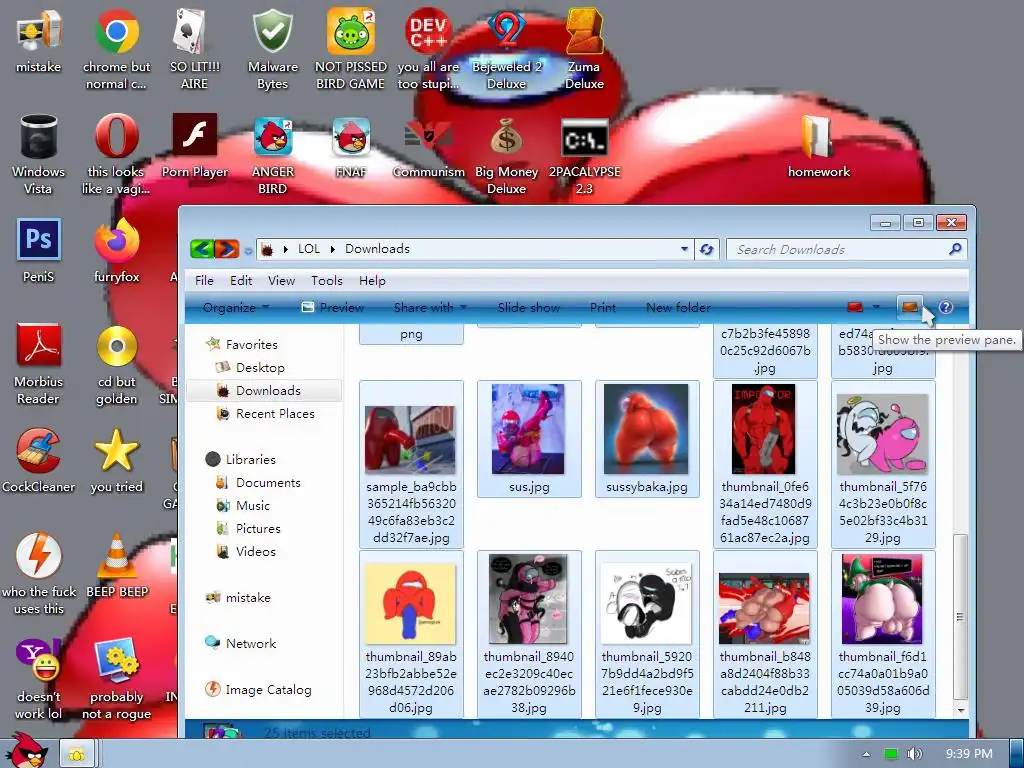
Task: Open the mistake computer desktop icon
Action: (38, 31)
